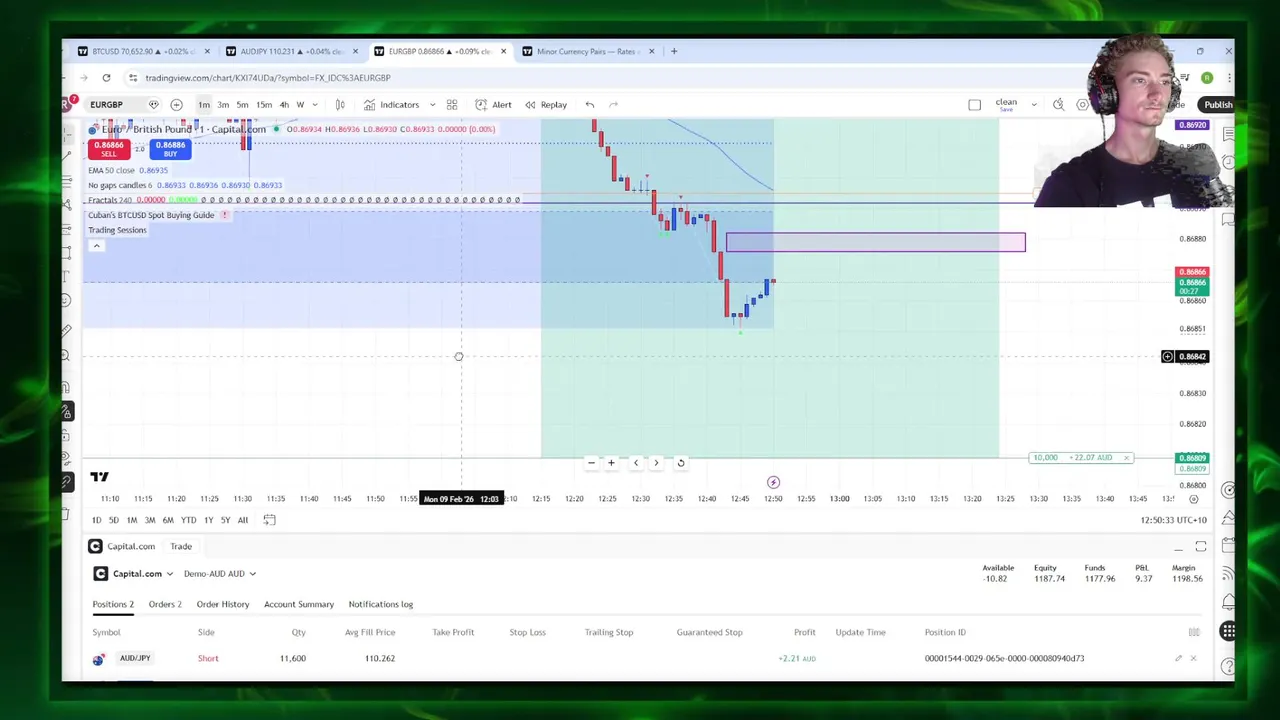This screenshot has height=720, width=1280.
Task: Open the Notifications log tab
Action: tap(380, 604)
